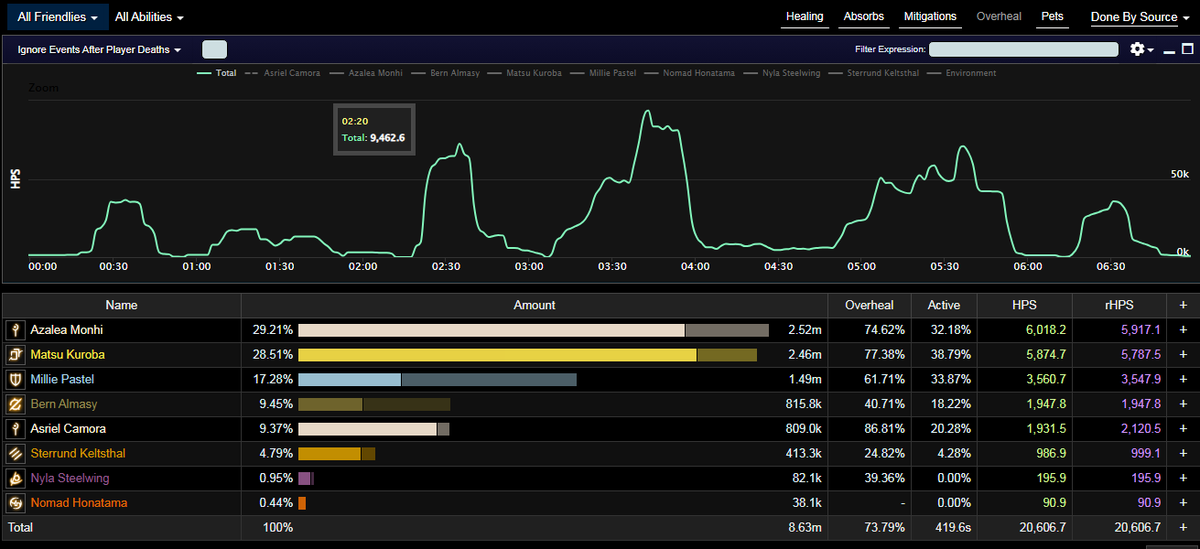Sort table by HPS column
1200x549 pixels.
(1023, 305)
